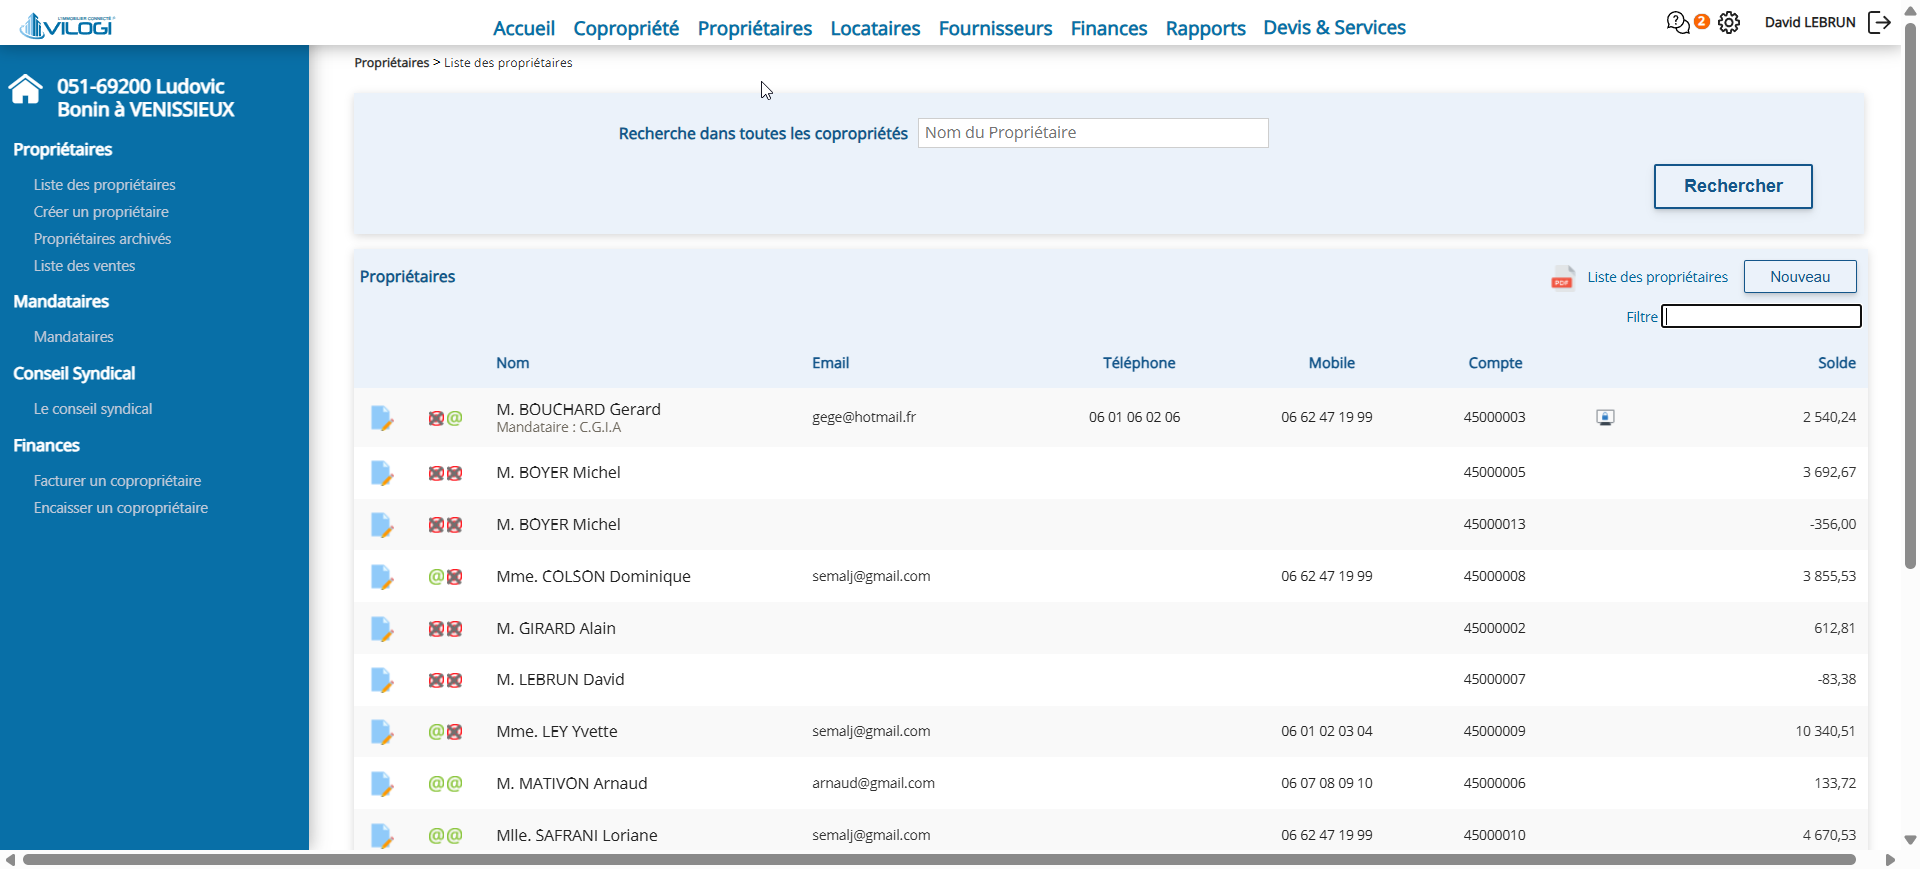Open the settings gear icon

[1729, 22]
